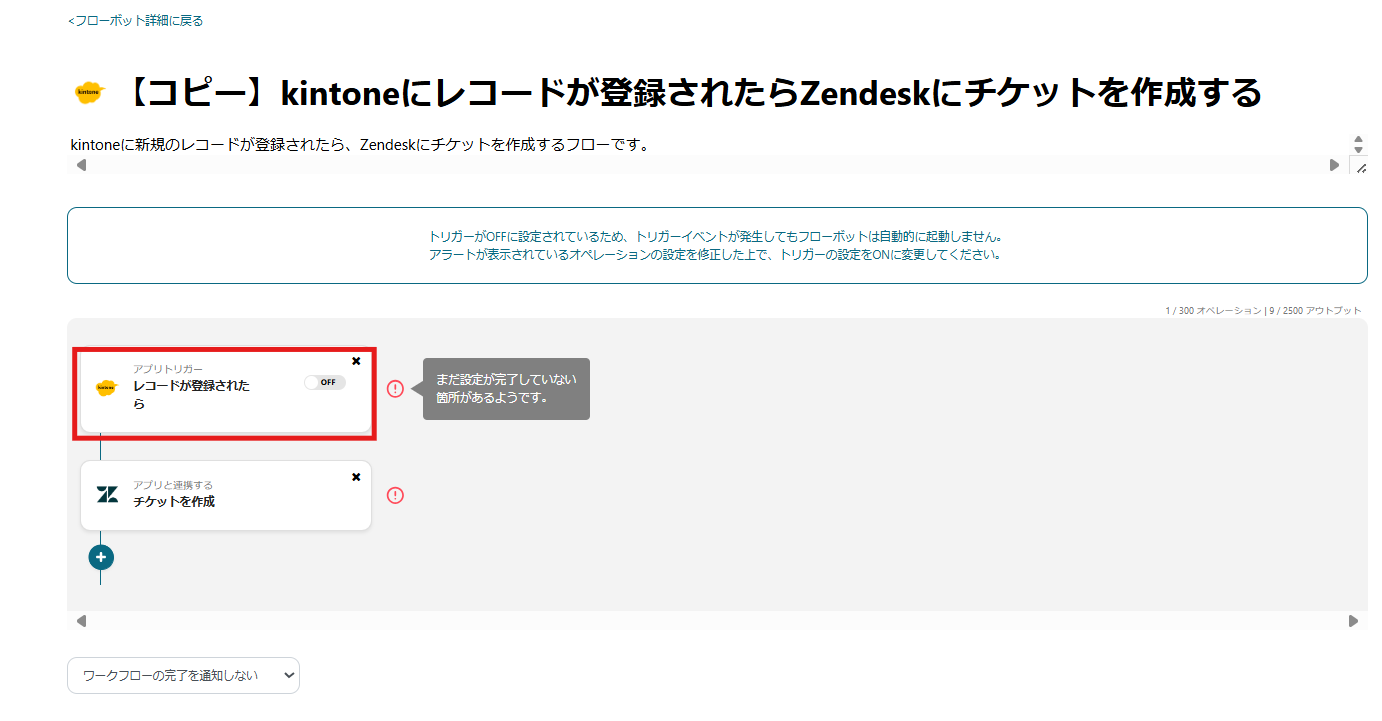The image size is (1382, 721).
Task: Click the まだ設定が完了していない tooltip
Action: [506, 389]
